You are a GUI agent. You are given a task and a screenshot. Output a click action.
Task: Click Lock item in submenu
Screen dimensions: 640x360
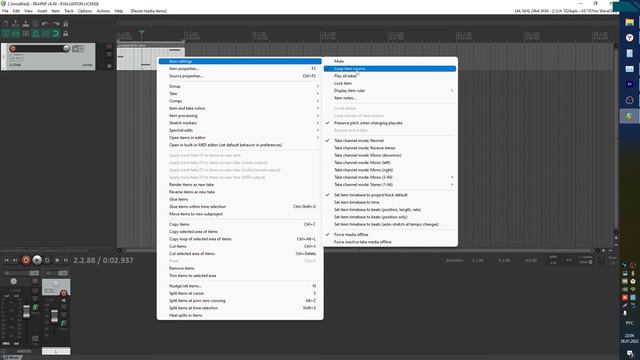[390, 83]
